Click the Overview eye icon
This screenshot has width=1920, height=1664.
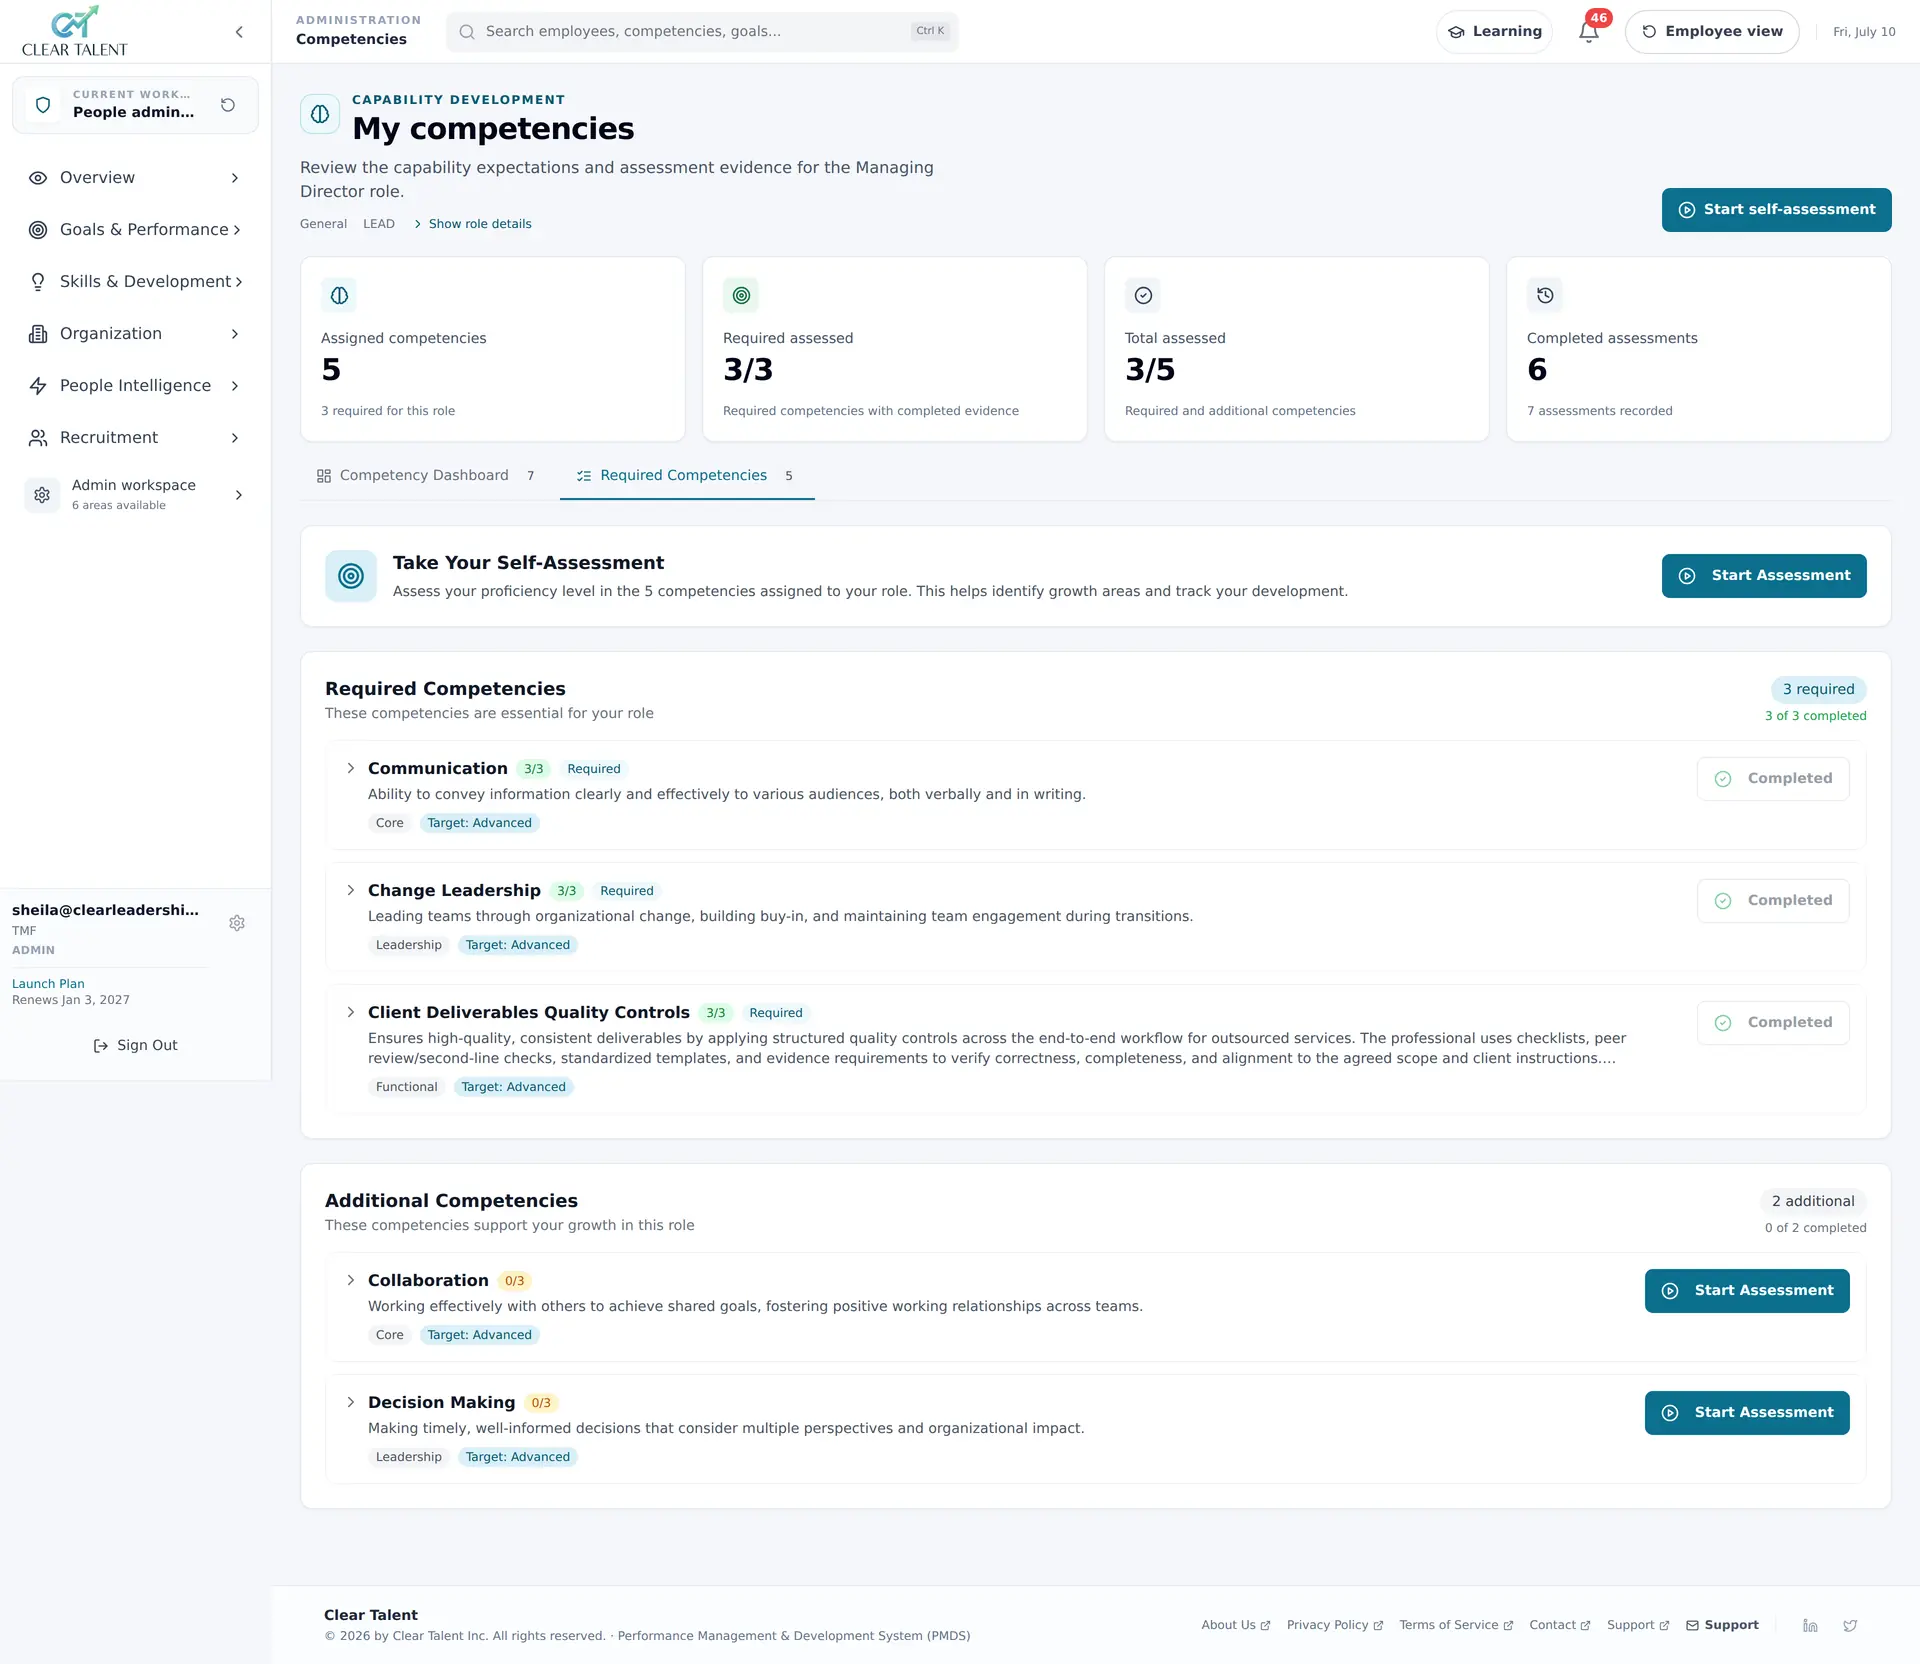click(x=38, y=178)
